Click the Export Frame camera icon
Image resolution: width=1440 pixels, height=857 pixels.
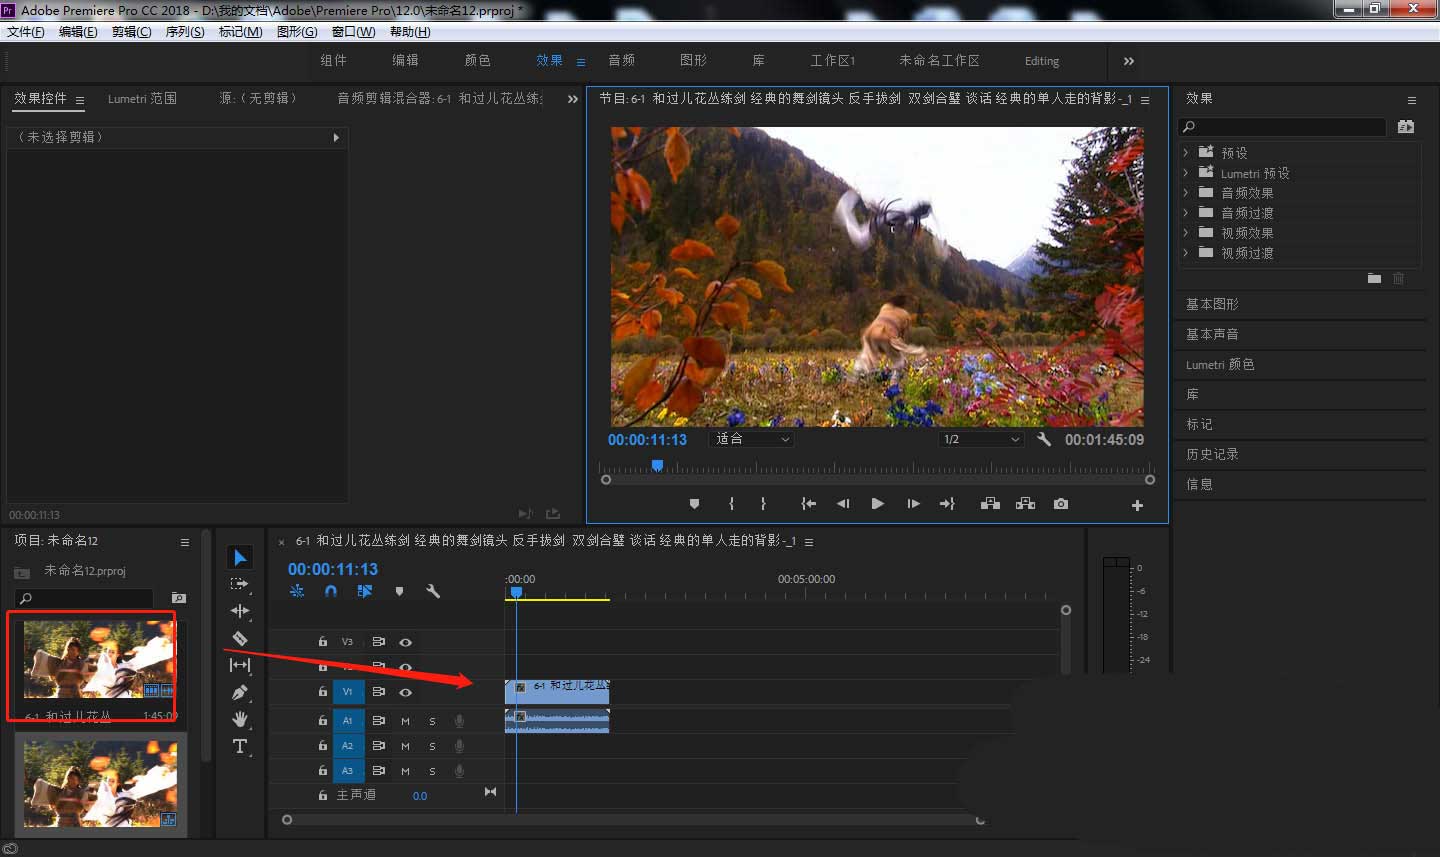[x=1060, y=504]
